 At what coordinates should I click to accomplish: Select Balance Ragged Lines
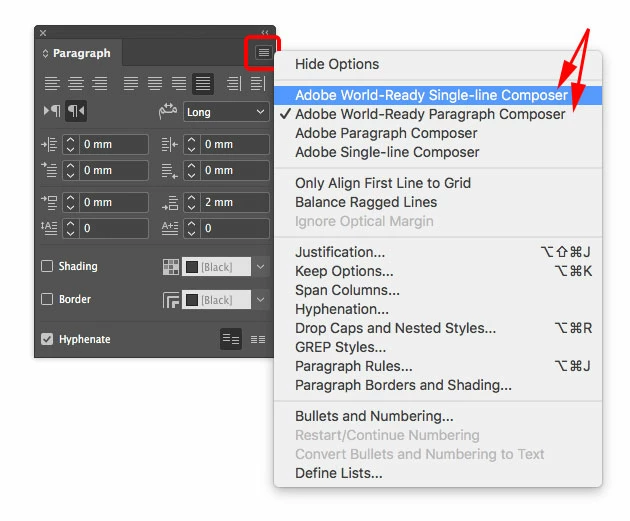438,202
